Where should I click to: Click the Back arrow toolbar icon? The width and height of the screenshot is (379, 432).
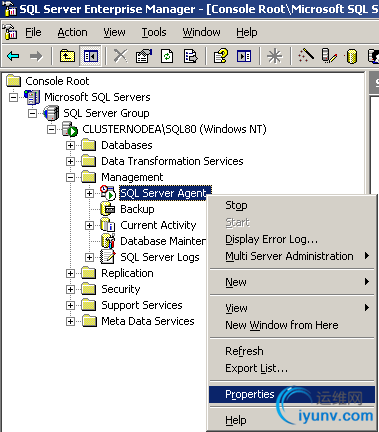[13, 56]
